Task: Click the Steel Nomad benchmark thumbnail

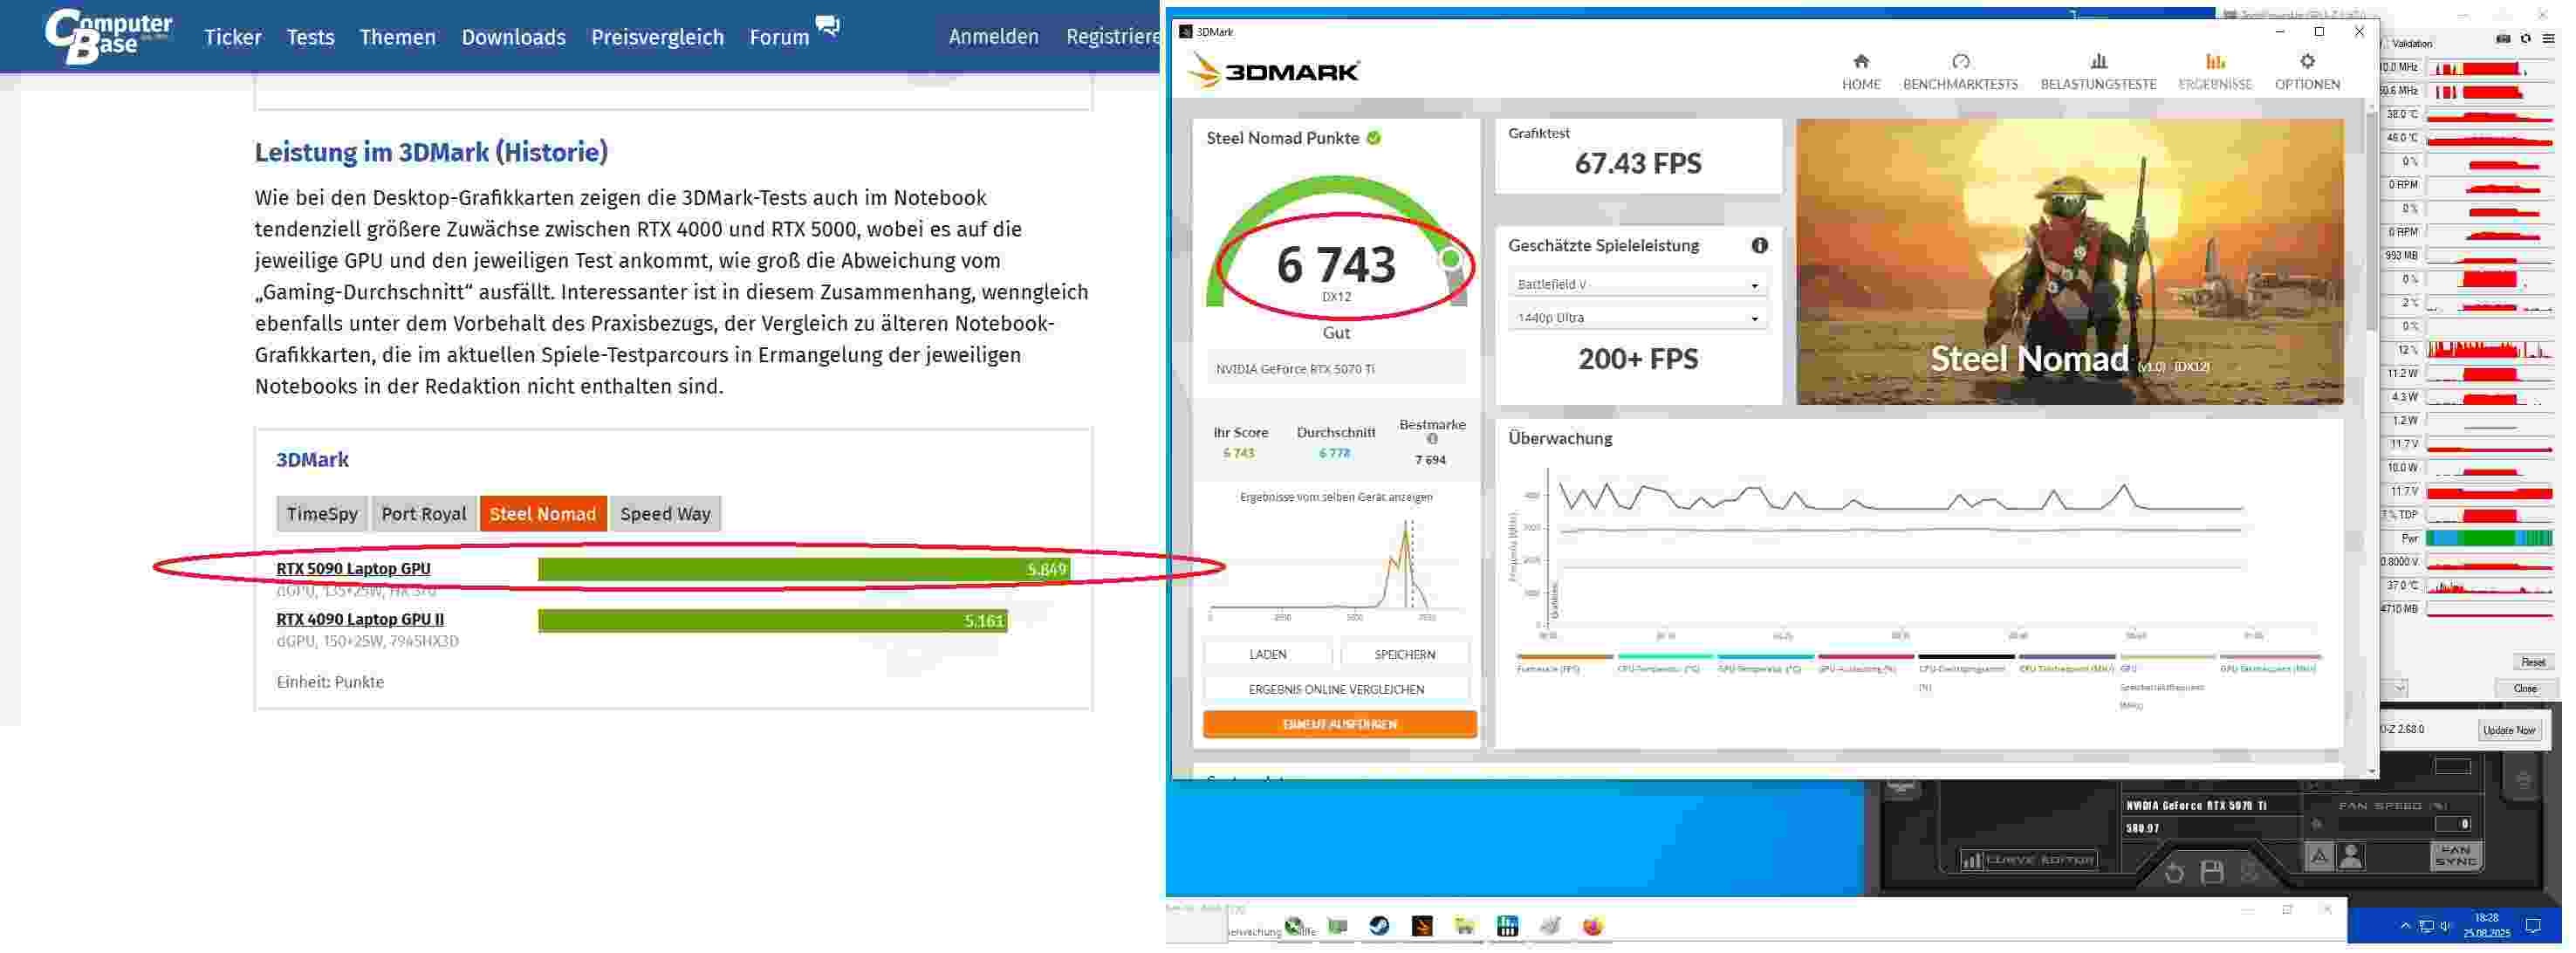Action: tap(2068, 262)
